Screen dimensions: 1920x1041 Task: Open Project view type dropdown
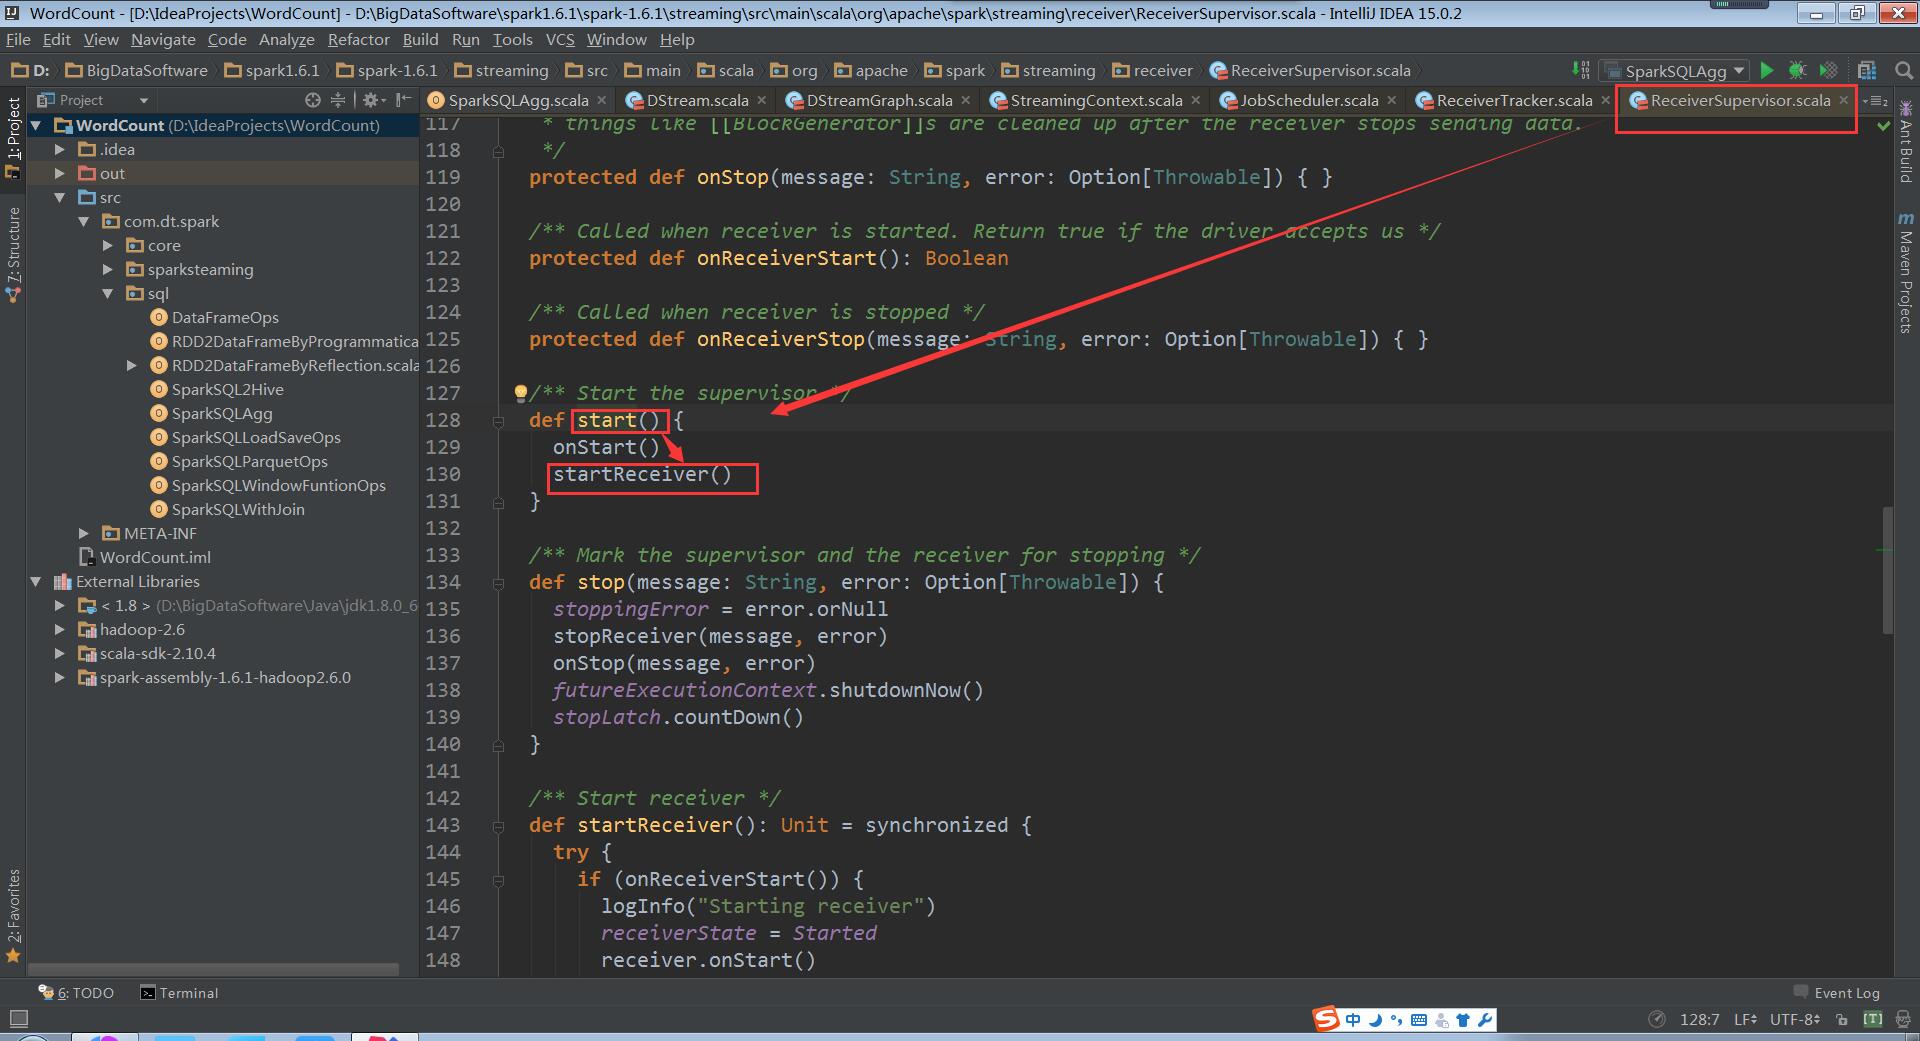pos(92,100)
